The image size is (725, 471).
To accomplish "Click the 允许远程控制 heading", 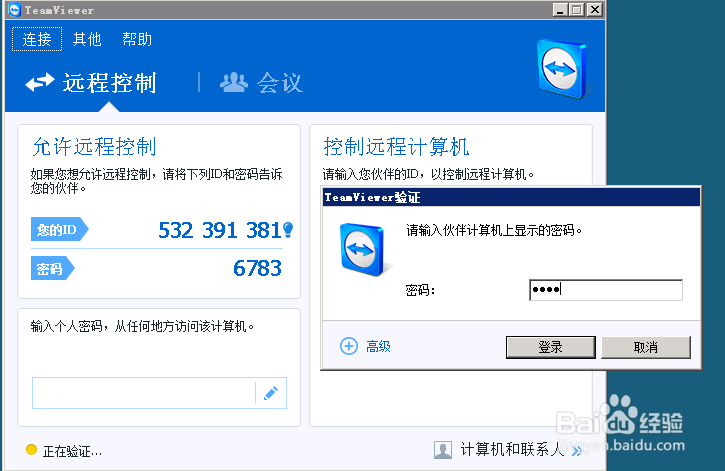I will click(x=94, y=147).
